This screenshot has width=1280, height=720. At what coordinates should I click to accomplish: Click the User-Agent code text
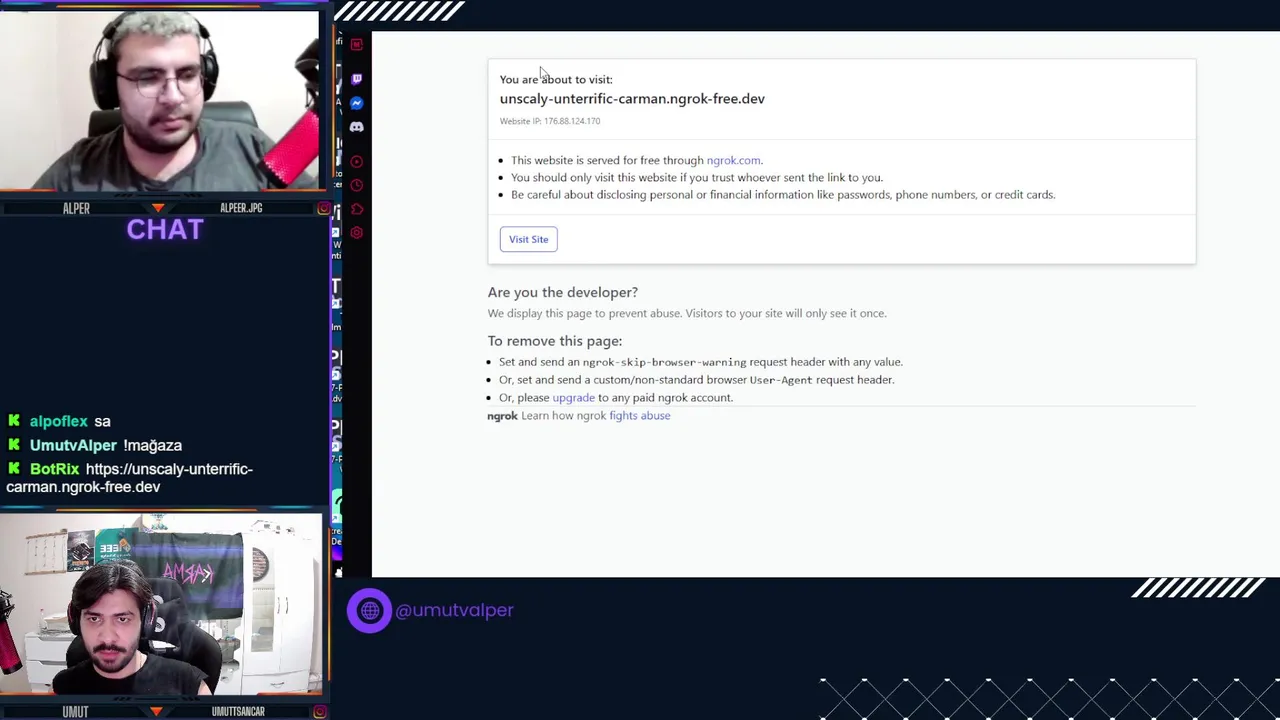(x=781, y=380)
